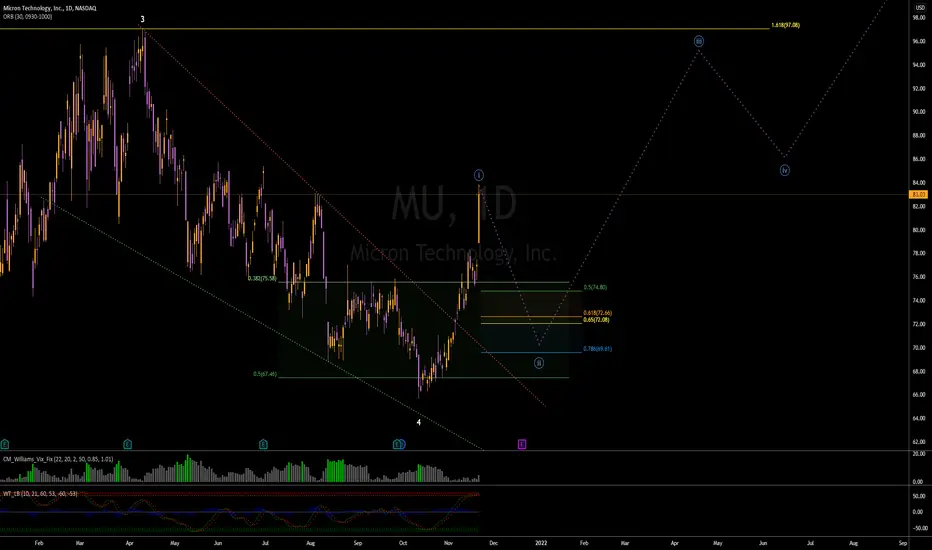The height and width of the screenshot is (550, 932).
Task: Select the 0.65(72.08) Fibonacci label
Action: tap(596, 320)
